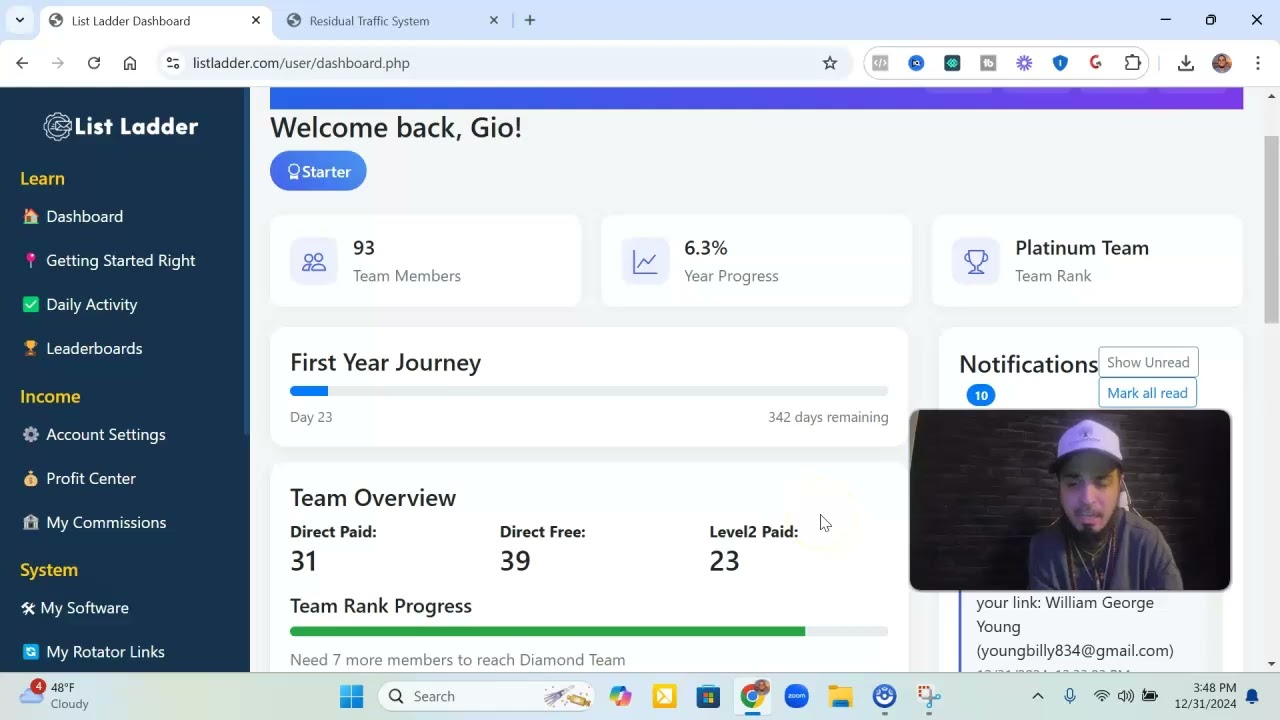This screenshot has height=720, width=1280.
Task: Click the Team Members people icon
Action: click(314, 262)
